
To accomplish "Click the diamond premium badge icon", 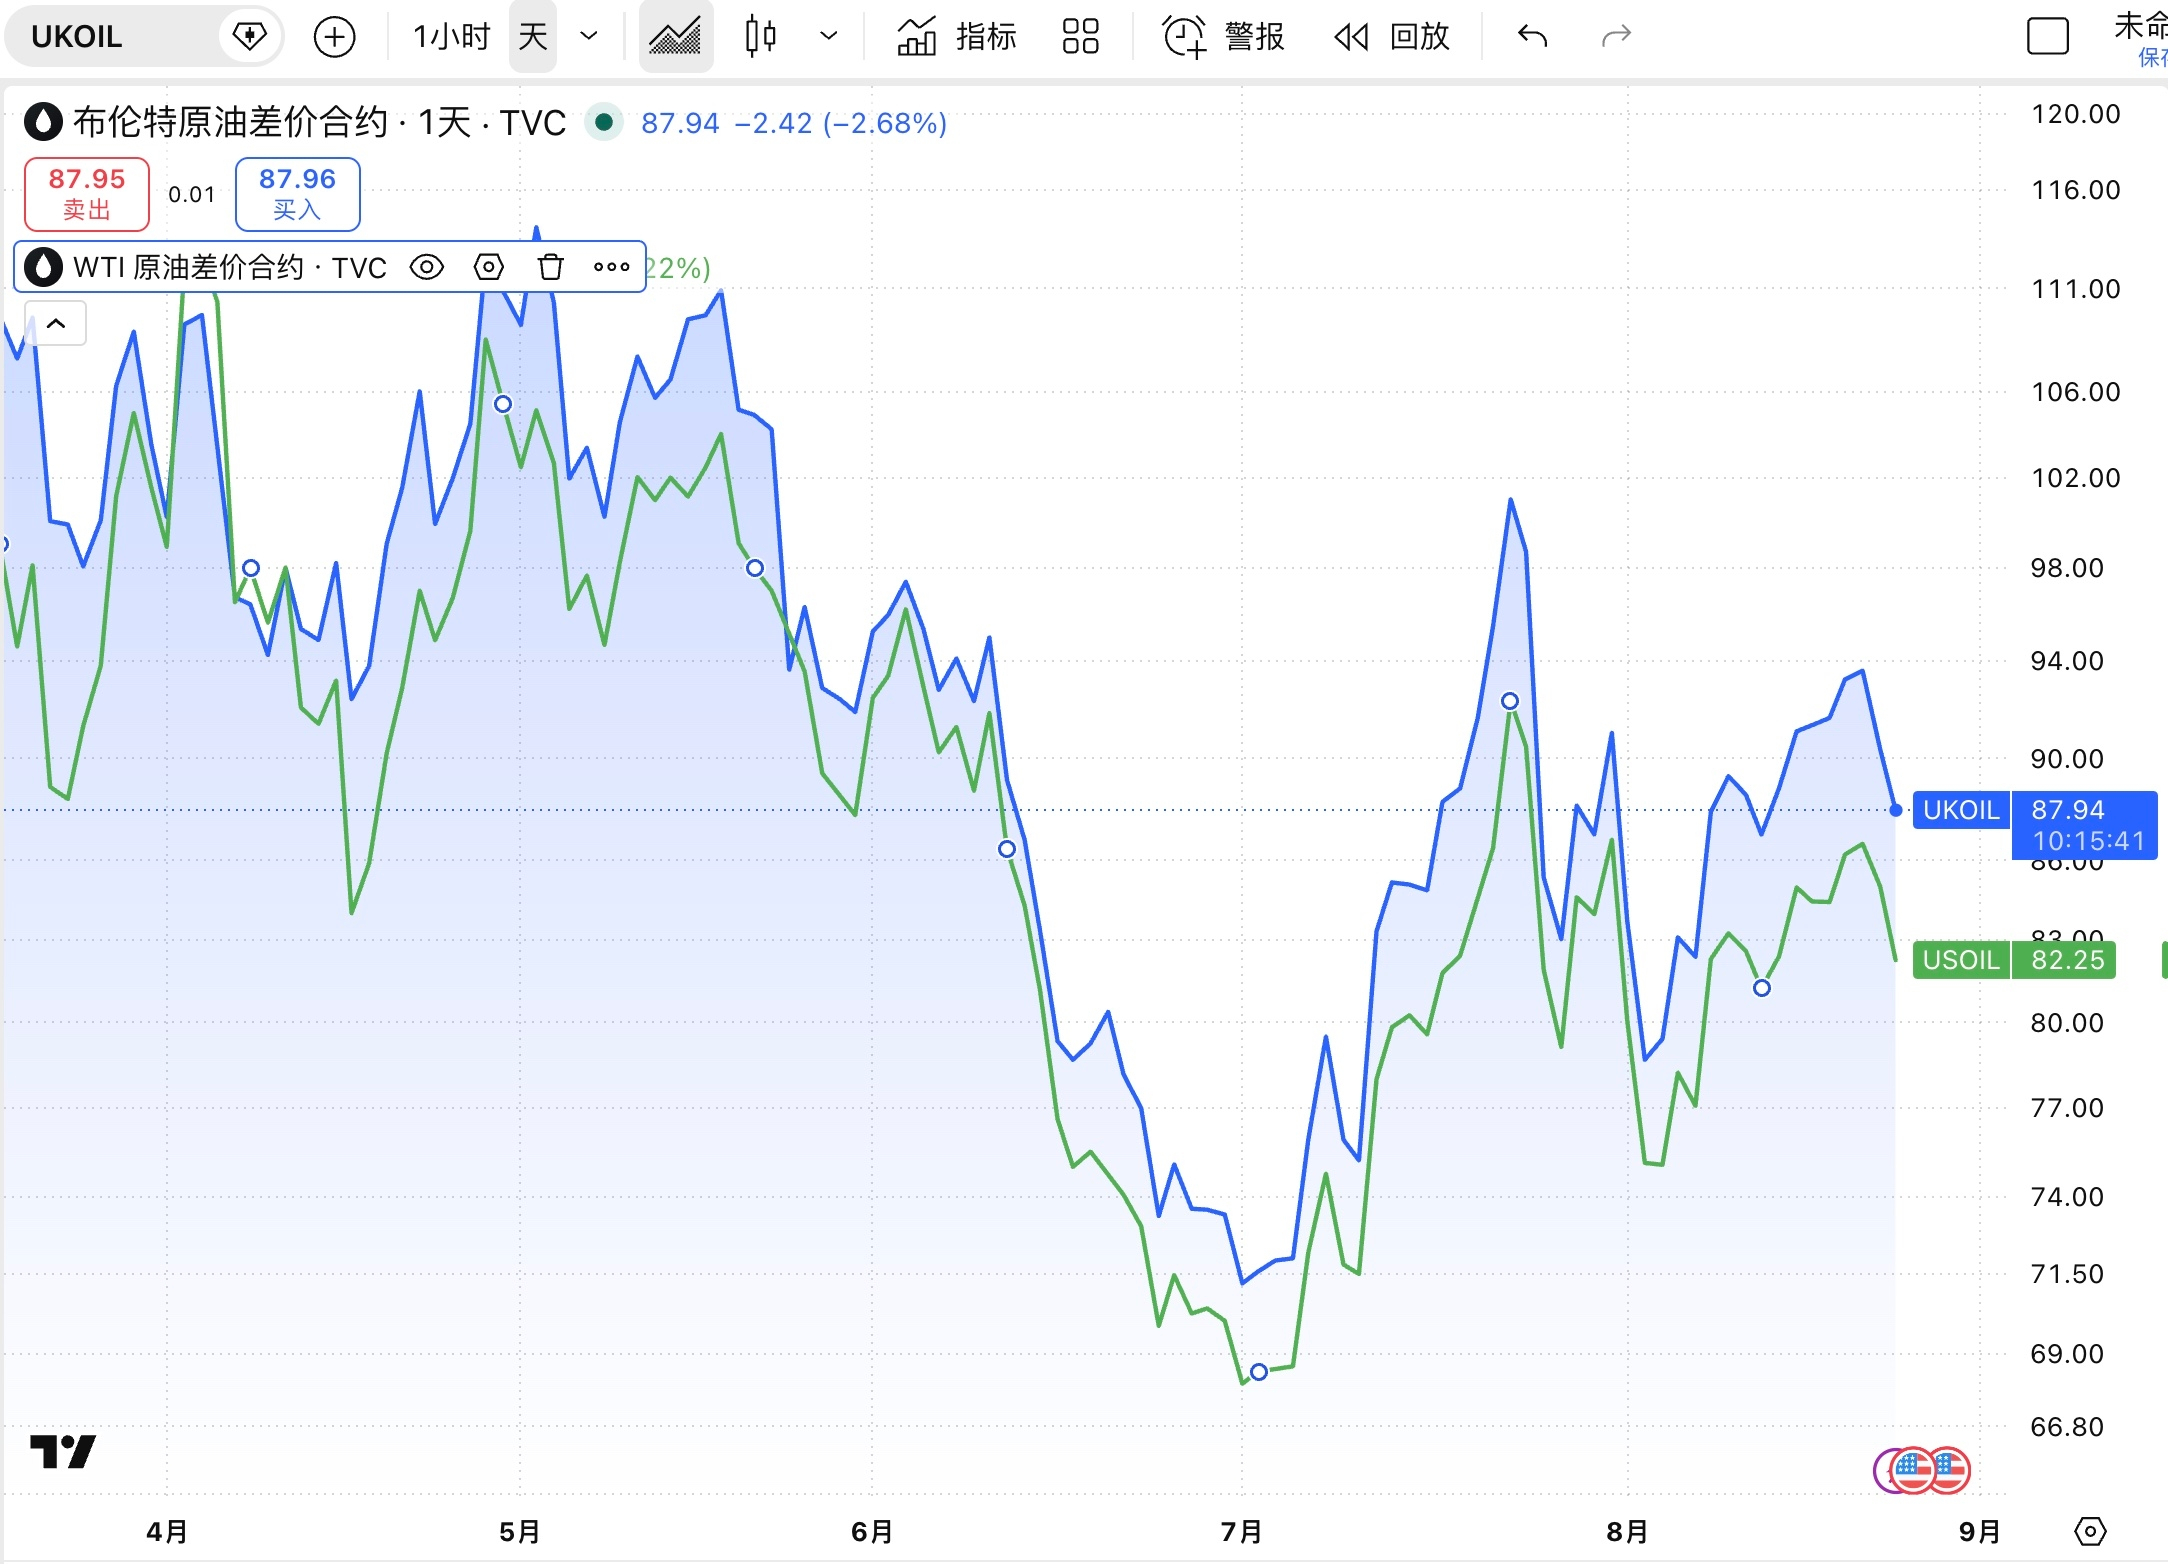I will click(249, 37).
